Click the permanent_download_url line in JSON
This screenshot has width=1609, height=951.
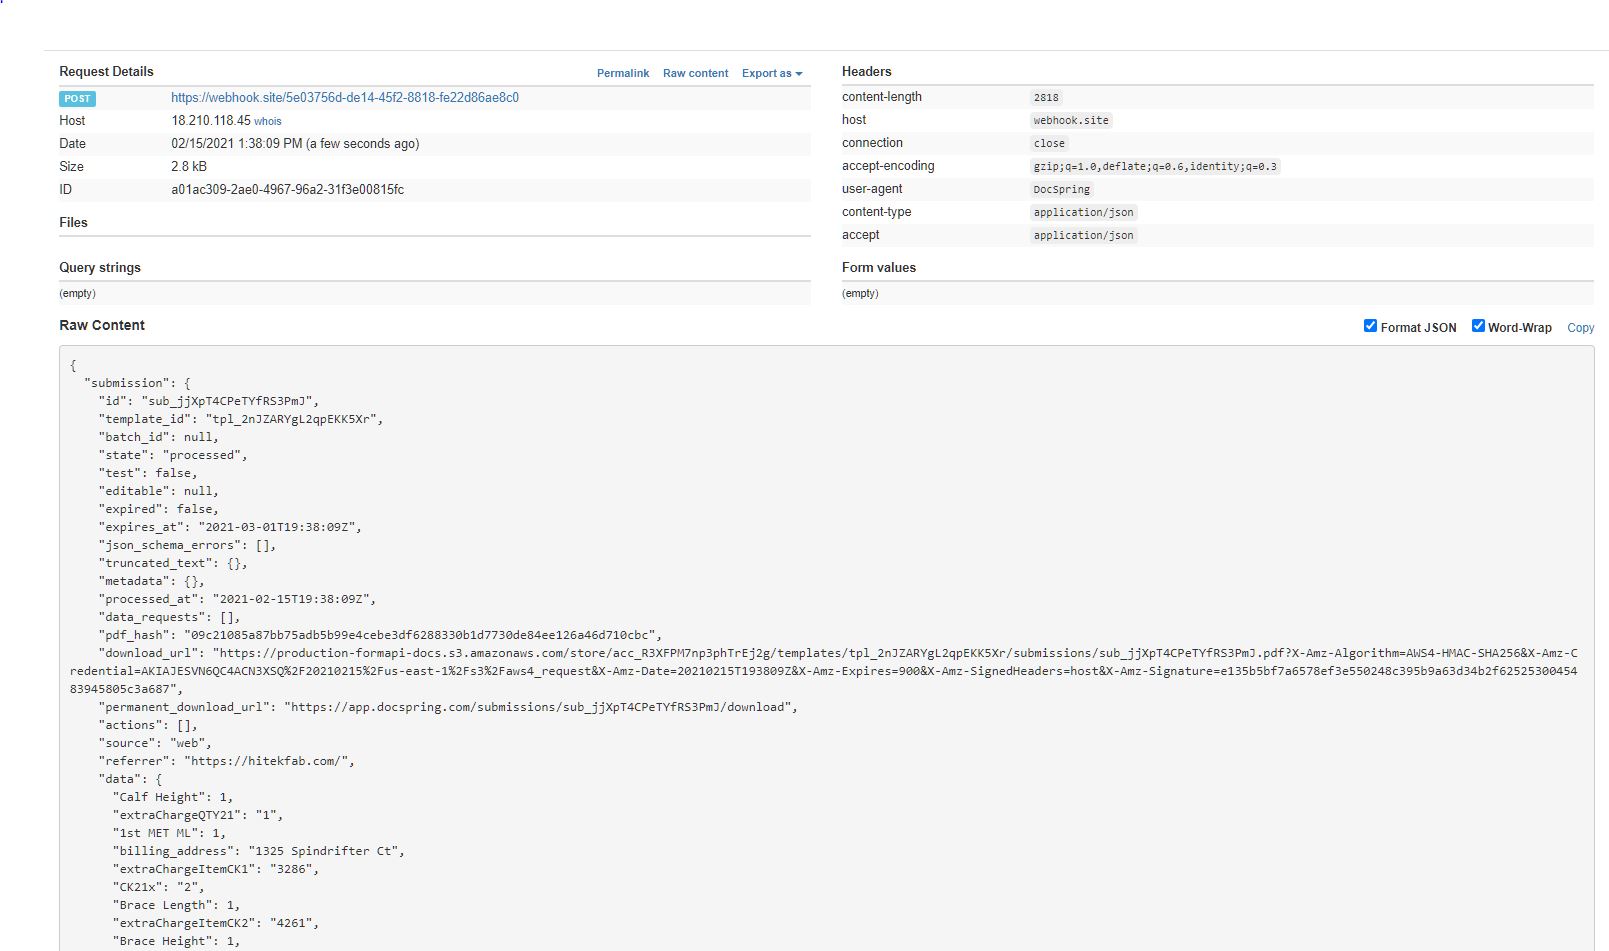click(x=448, y=707)
